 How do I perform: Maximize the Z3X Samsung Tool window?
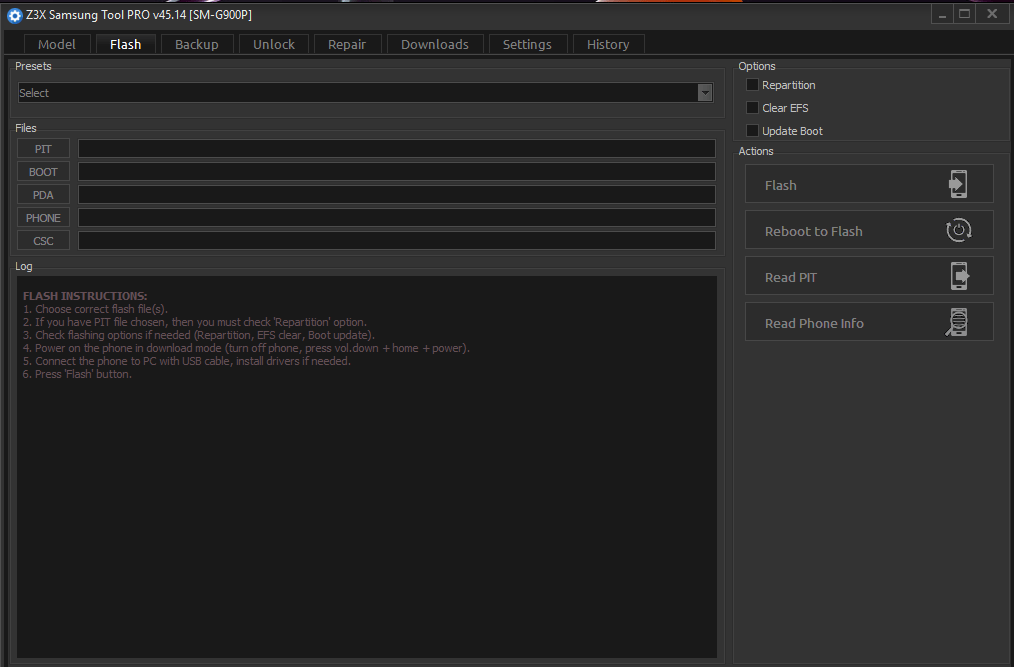[964, 14]
